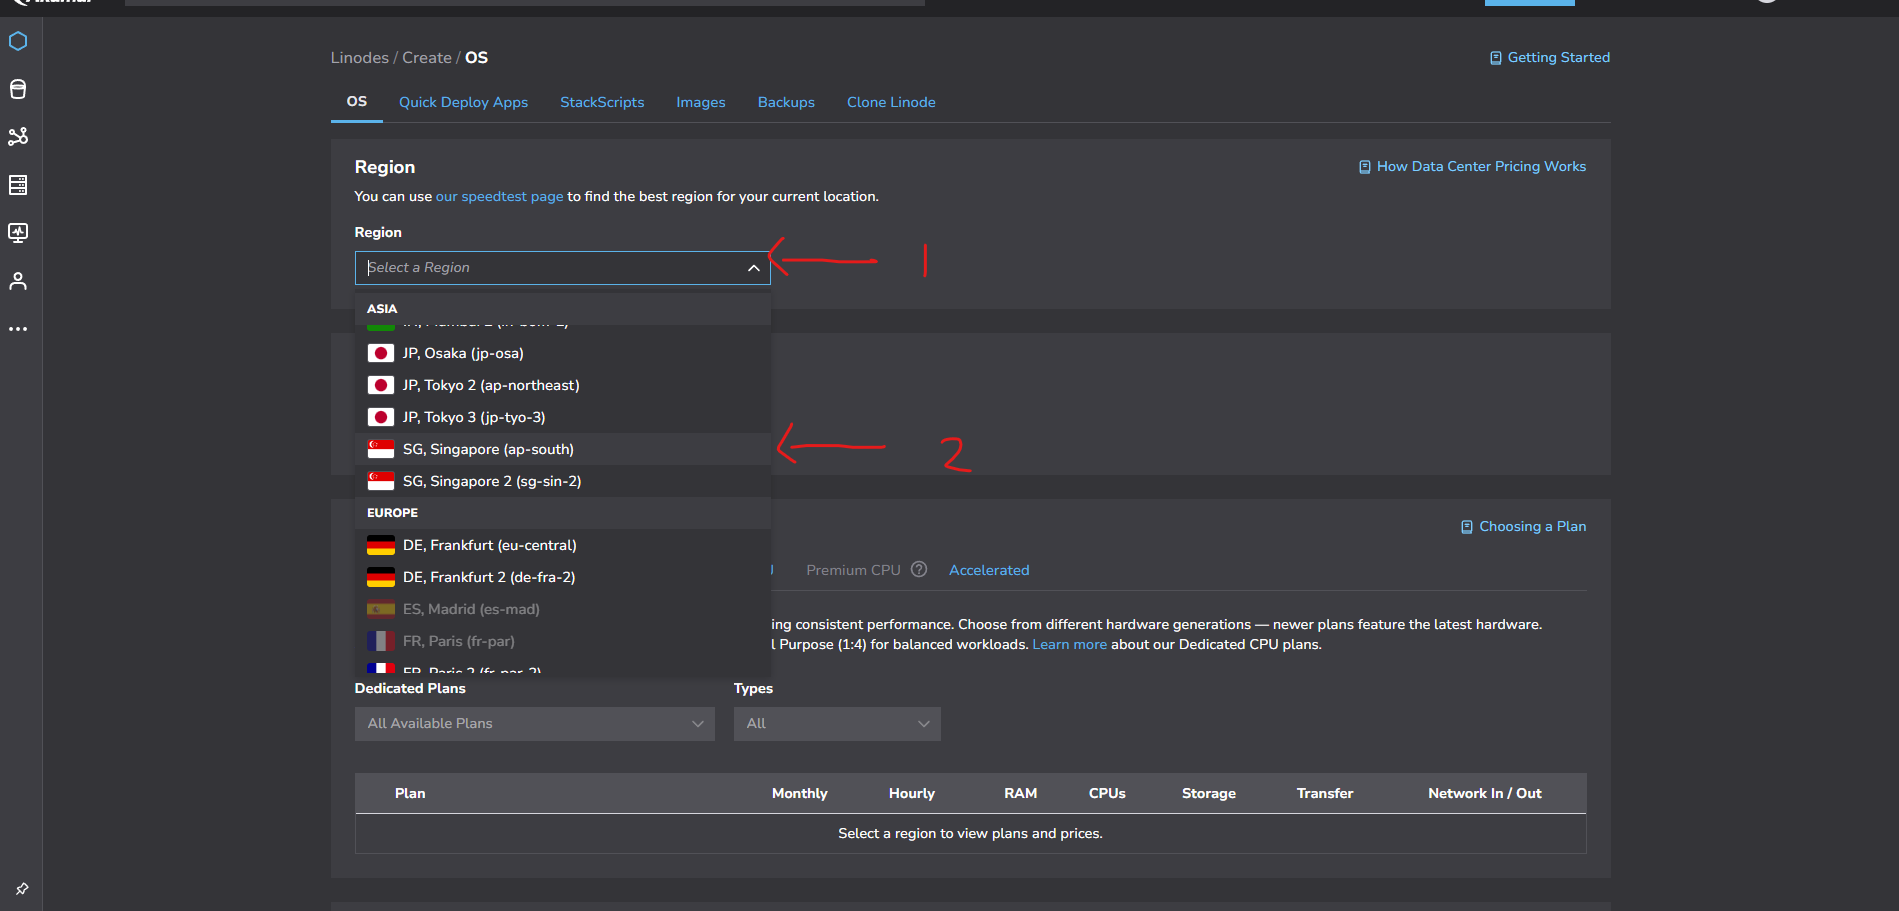Image resolution: width=1899 pixels, height=911 pixels.
Task: Click the Plan column header
Action: click(x=410, y=794)
